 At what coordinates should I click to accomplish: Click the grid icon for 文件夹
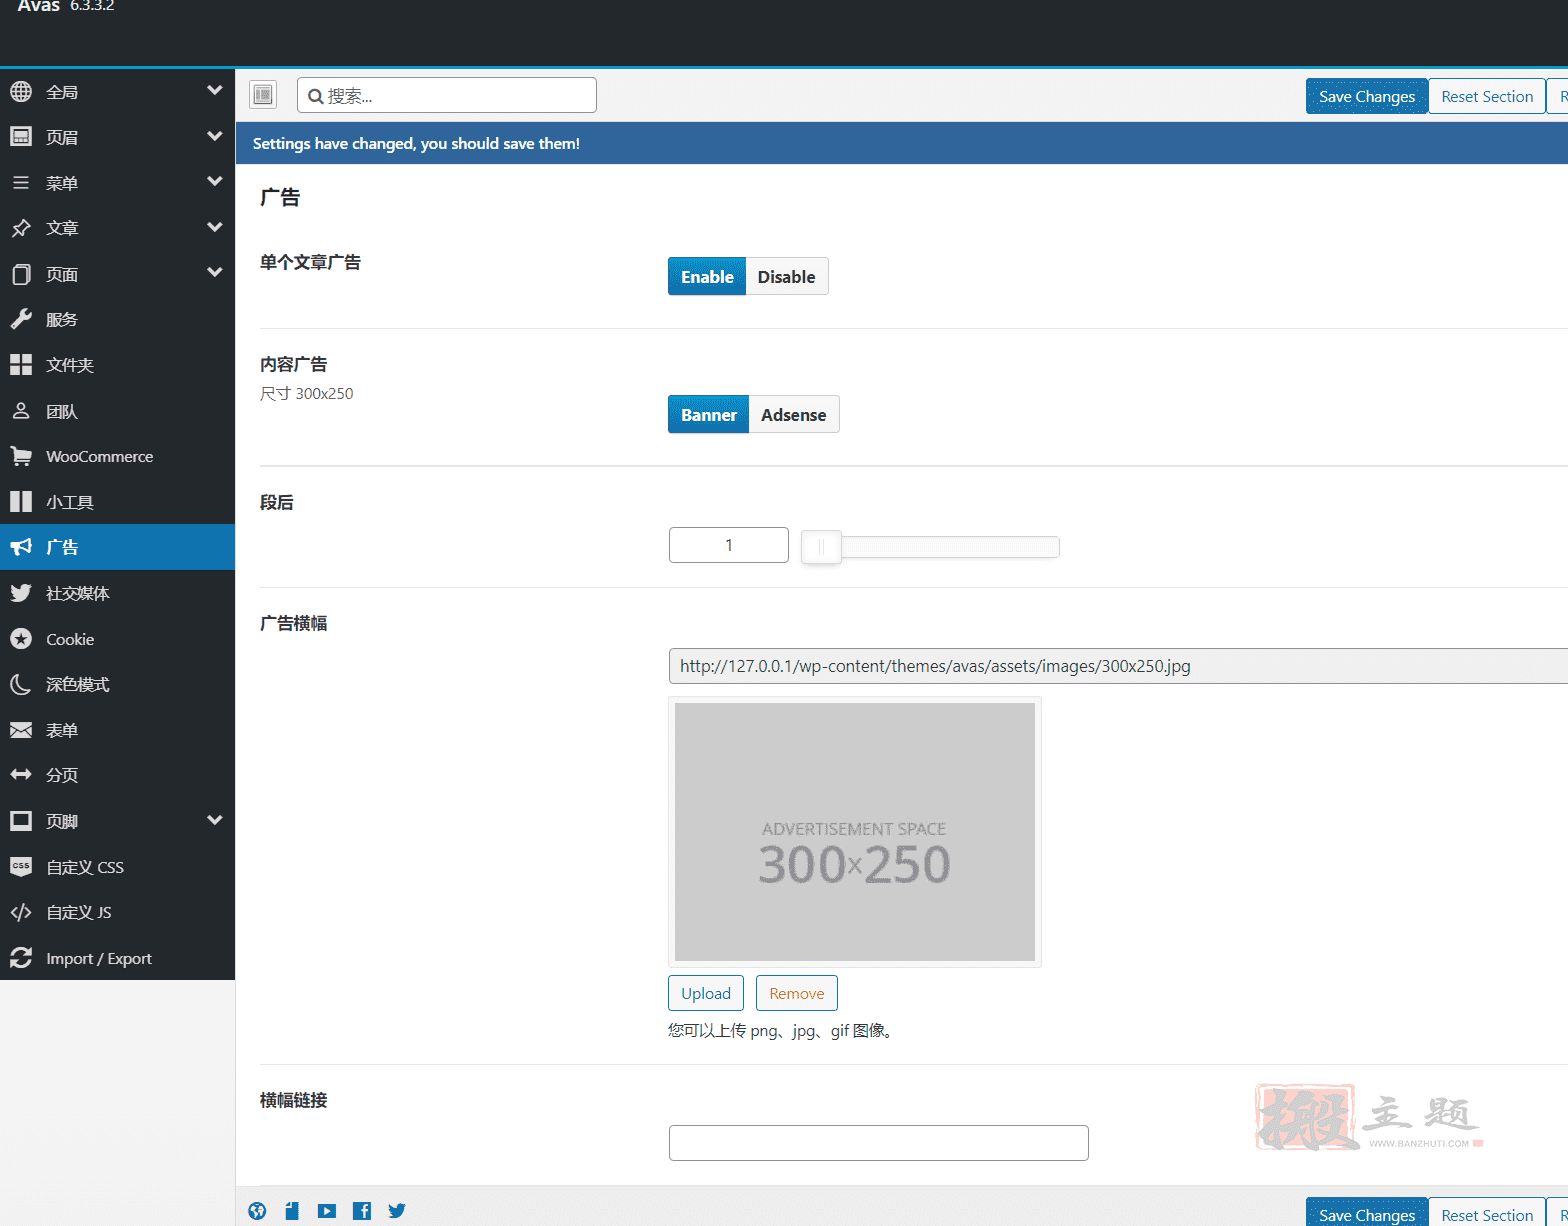pyautogui.click(x=21, y=365)
